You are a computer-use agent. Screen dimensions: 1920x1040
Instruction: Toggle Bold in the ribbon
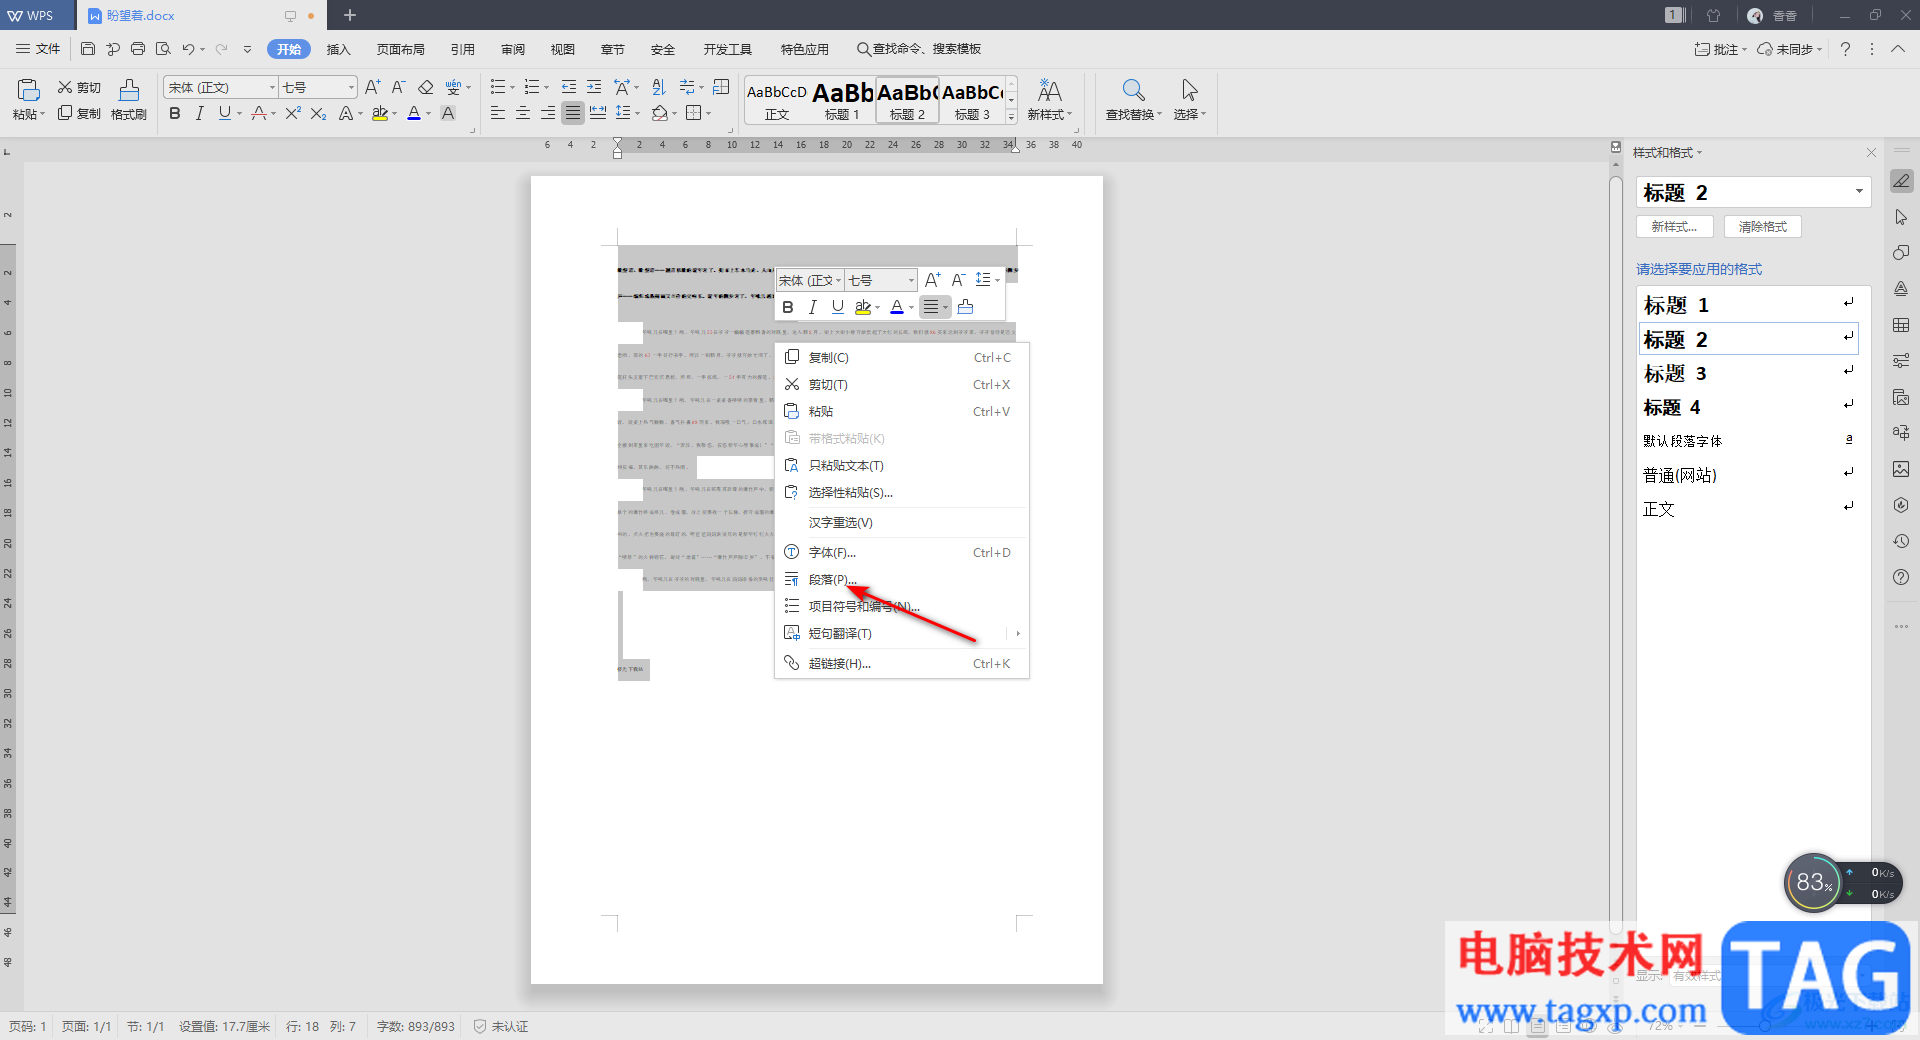click(175, 114)
